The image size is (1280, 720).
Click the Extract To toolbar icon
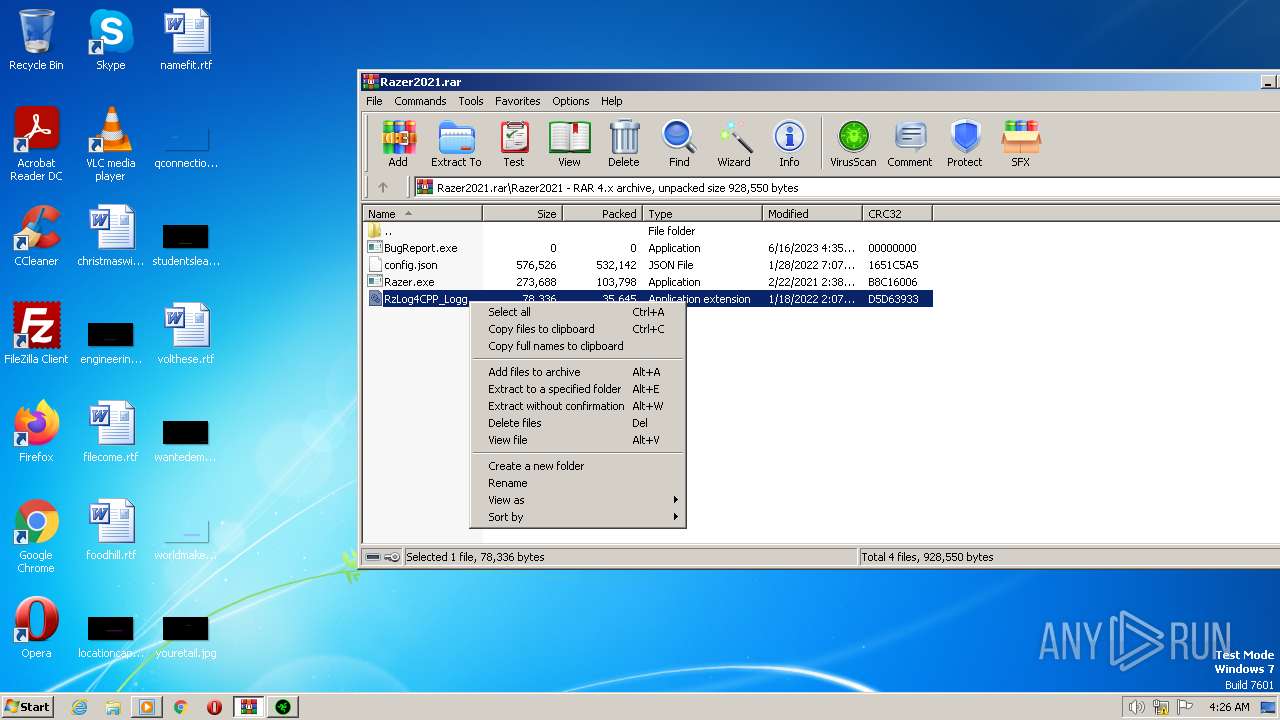tap(456, 143)
